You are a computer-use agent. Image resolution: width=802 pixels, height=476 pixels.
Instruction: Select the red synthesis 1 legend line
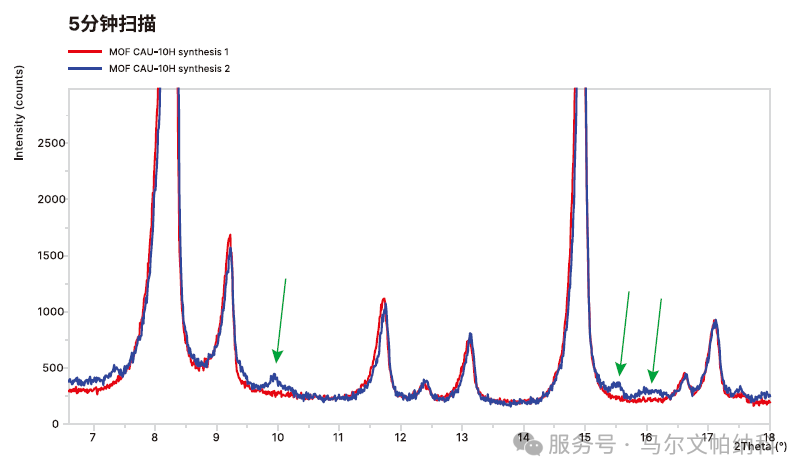85,51
